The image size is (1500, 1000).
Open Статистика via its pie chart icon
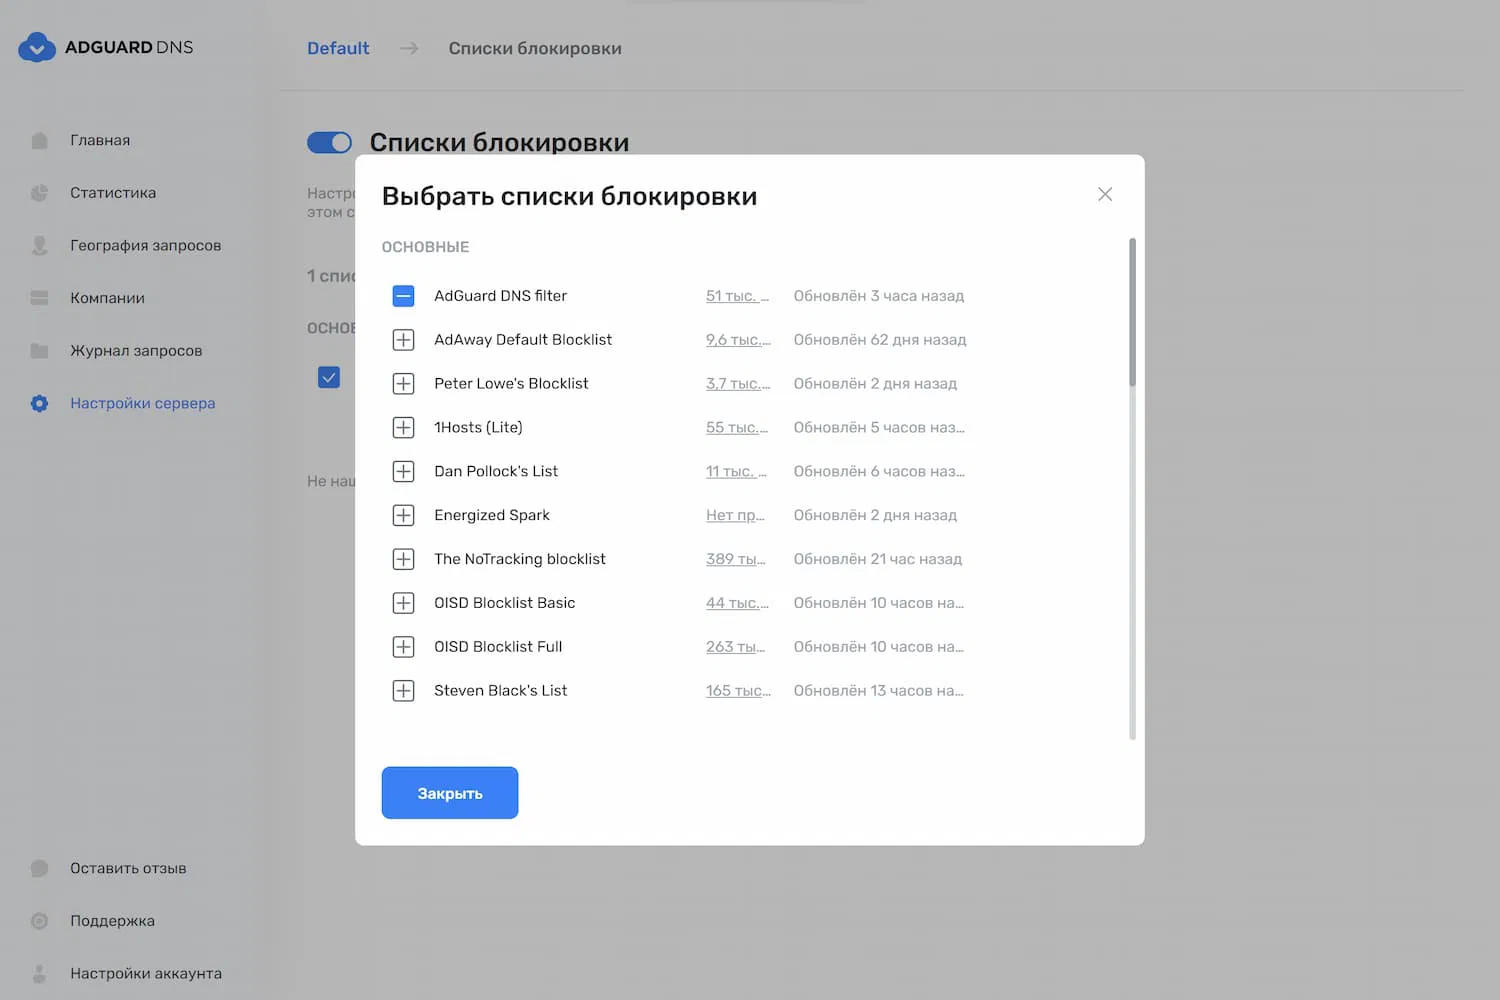click(x=40, y=193)
